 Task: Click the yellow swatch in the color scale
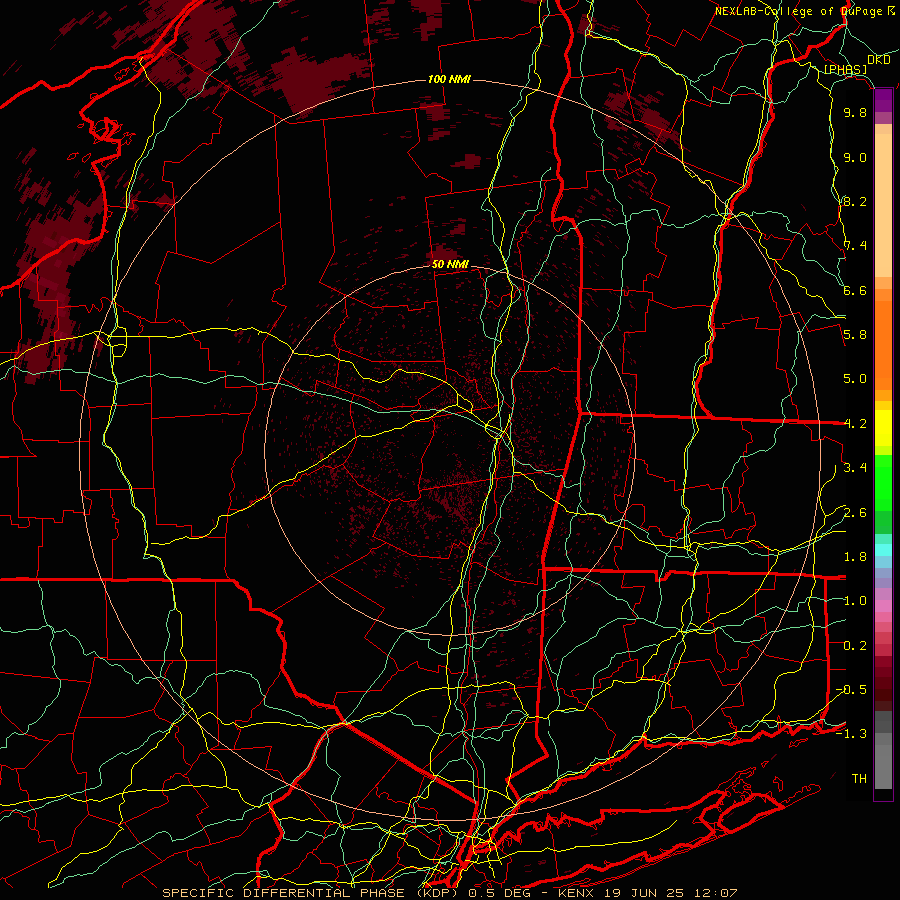(x=883, y=428)
